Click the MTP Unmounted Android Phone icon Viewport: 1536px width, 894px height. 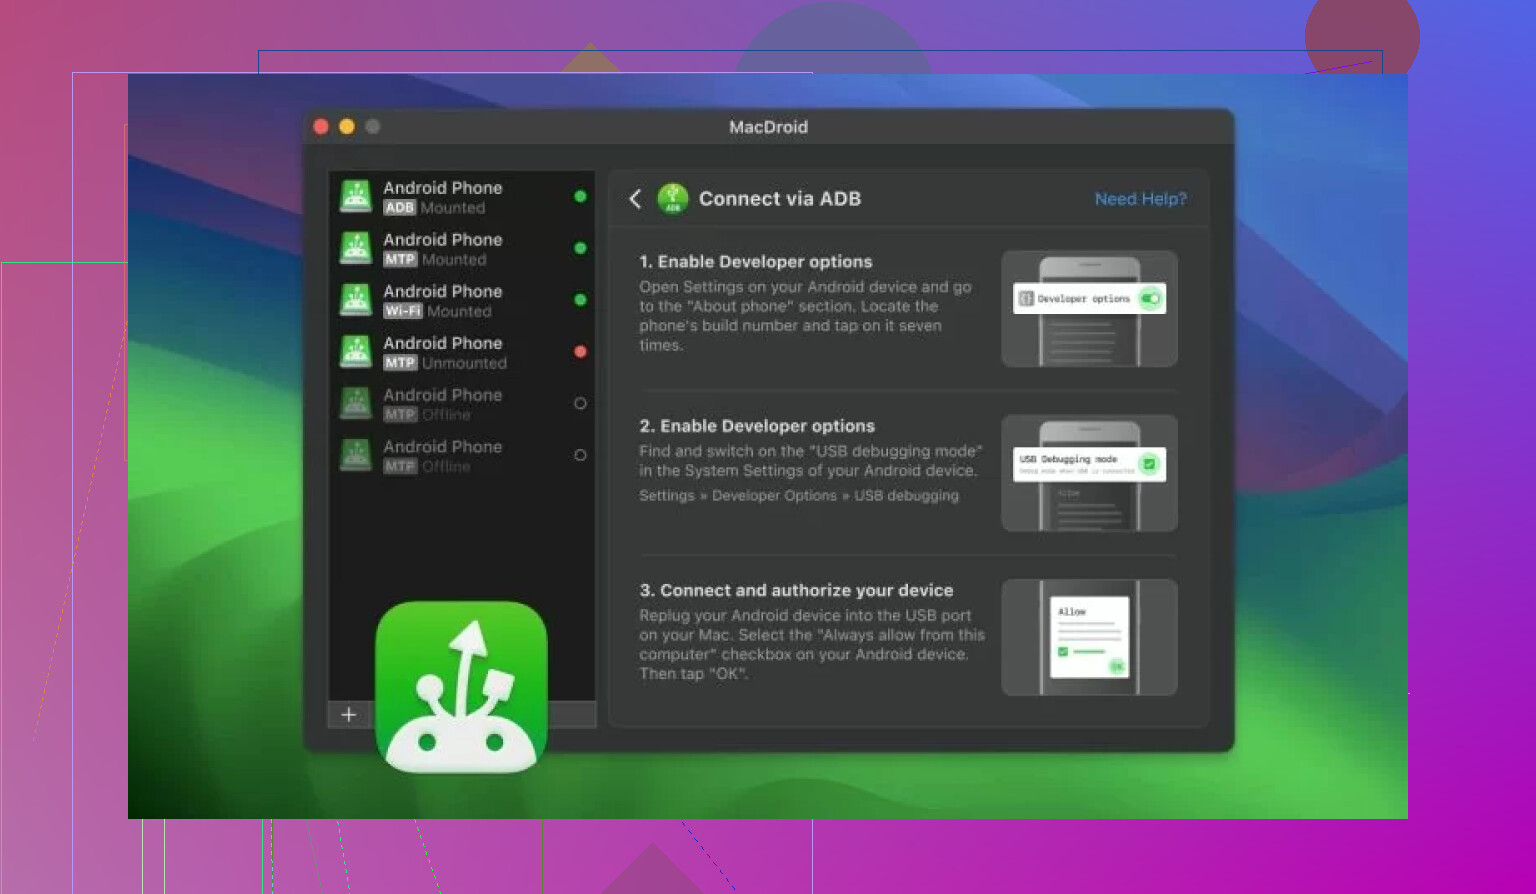[x=356, y=352]
